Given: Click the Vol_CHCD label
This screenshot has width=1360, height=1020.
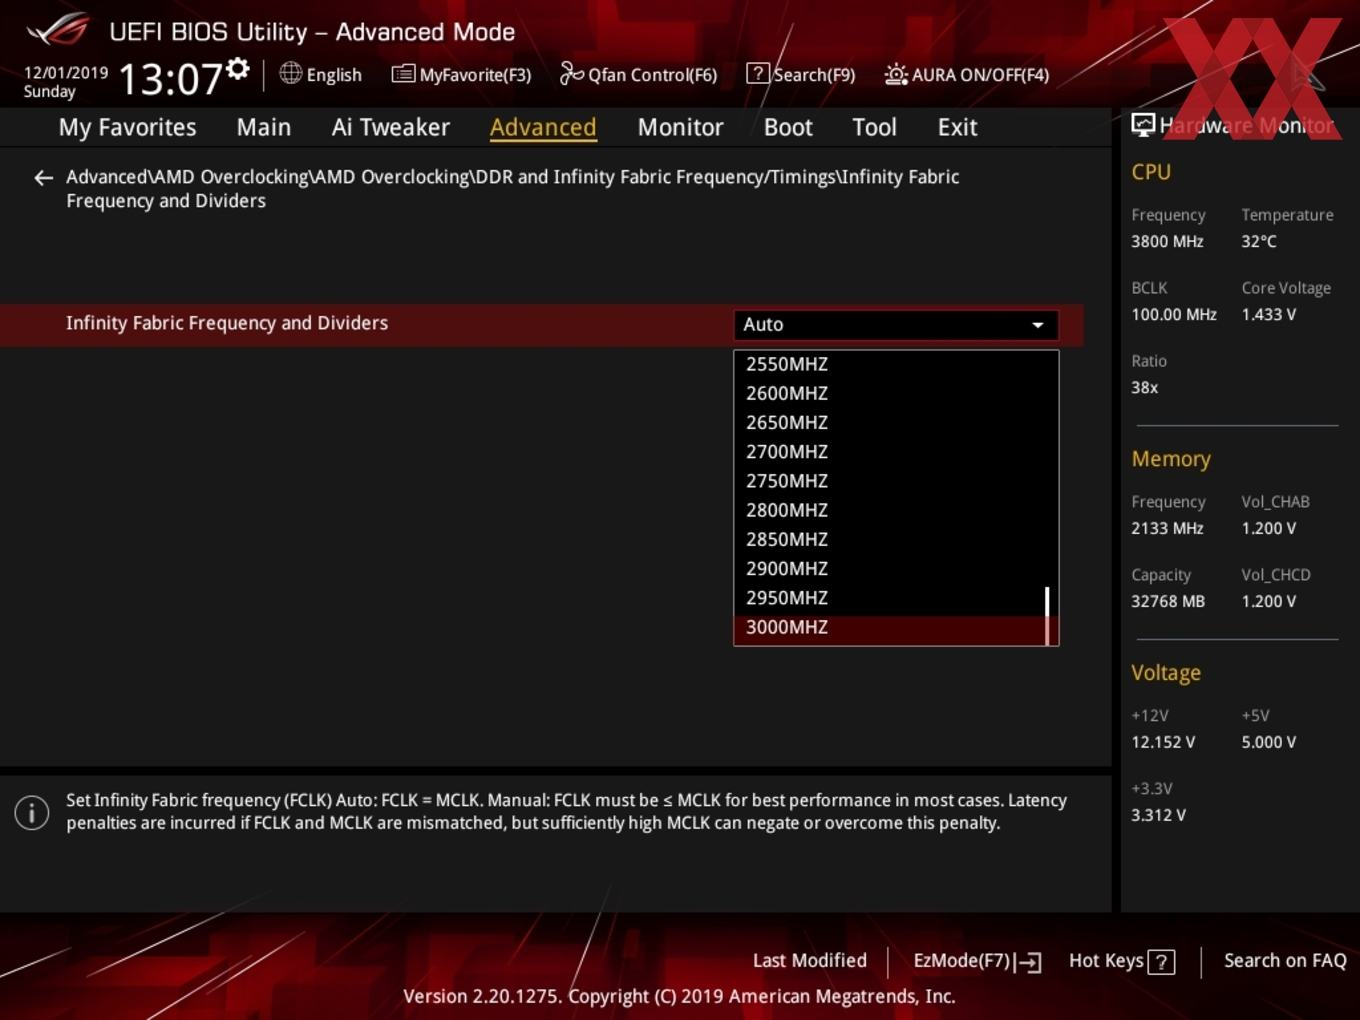Looking at the screenshot, I should 1276,575.
